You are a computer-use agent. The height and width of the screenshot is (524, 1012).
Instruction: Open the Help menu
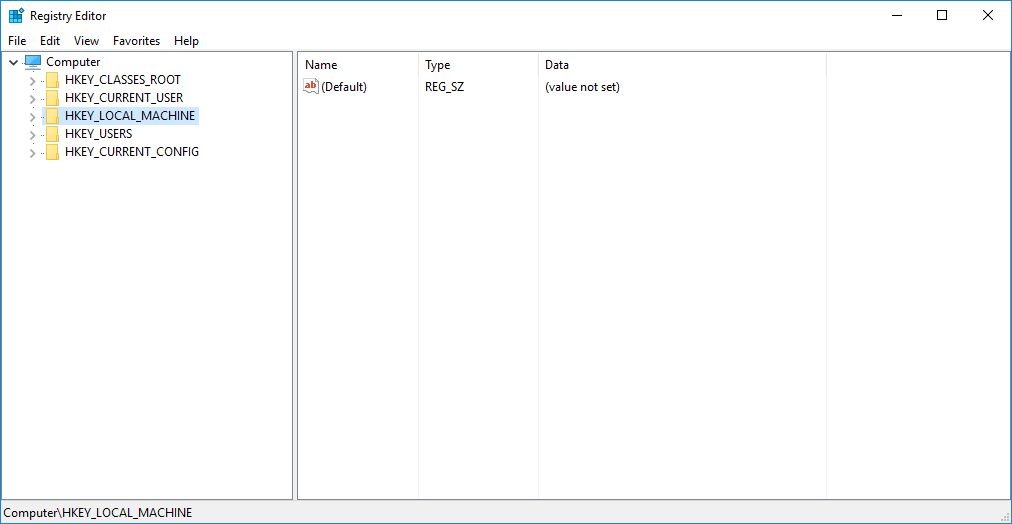point(187,41)
